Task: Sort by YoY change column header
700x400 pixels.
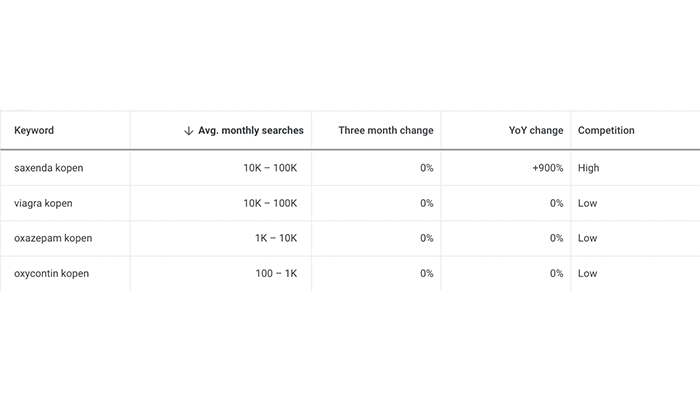Action: (x=536, y=131)
